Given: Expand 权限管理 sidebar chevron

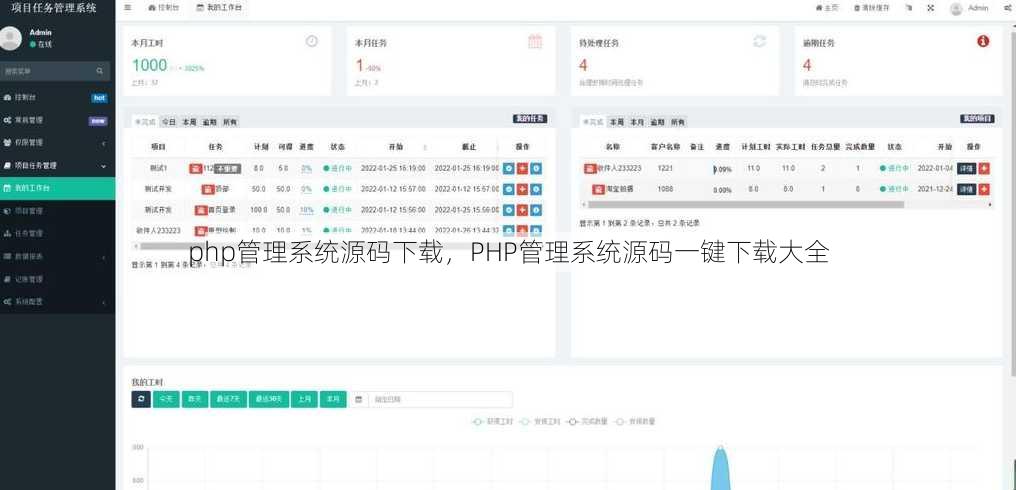Looking at the screenshot, I should click(104, 143).
